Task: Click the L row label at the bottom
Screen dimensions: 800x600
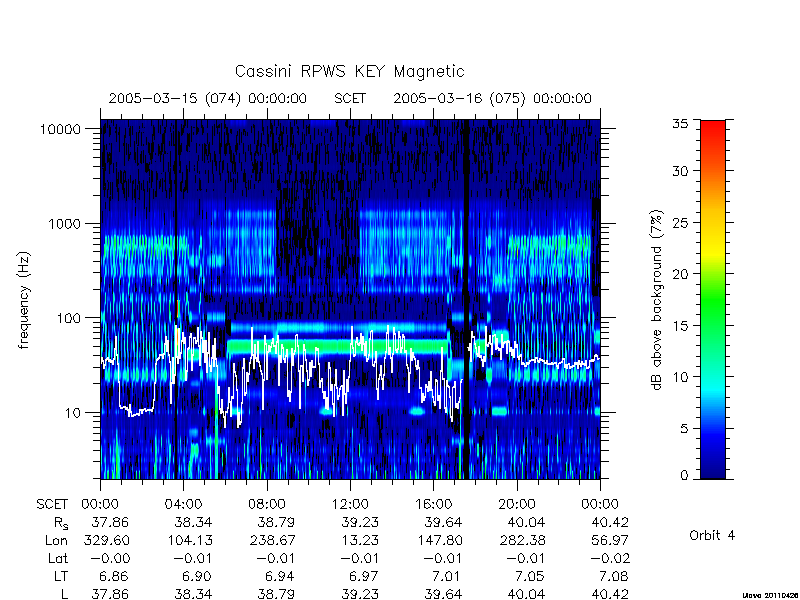Action: click(x=64, y=594)
